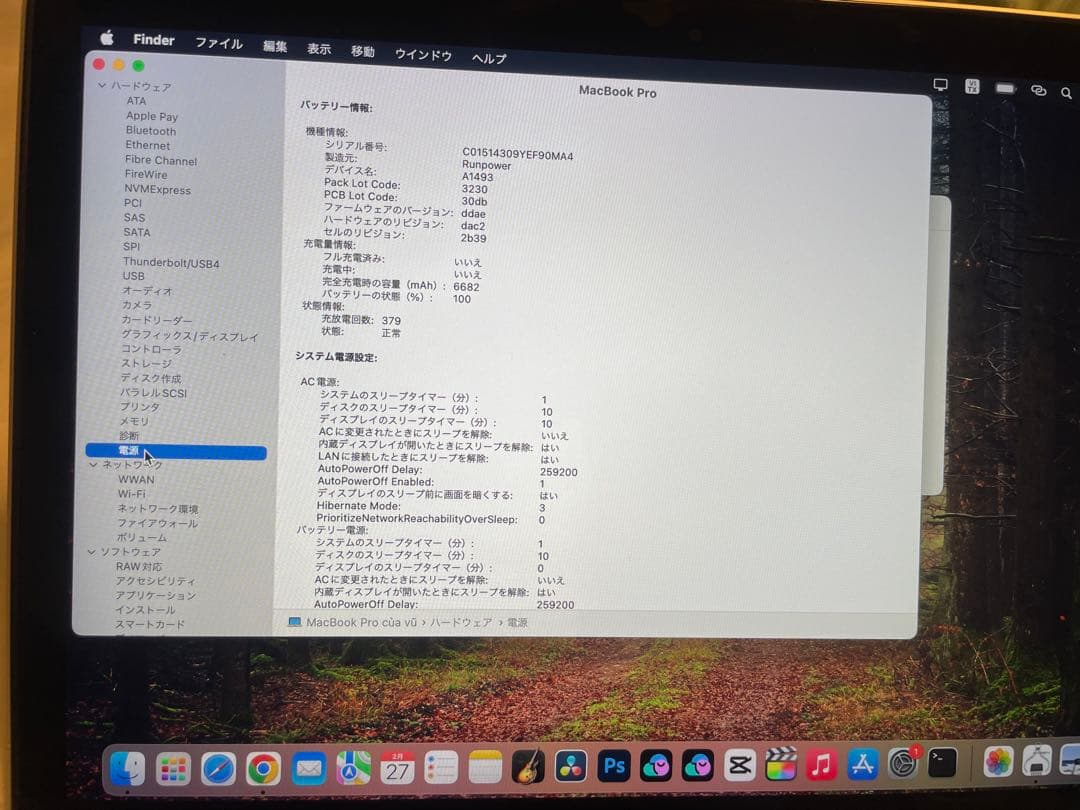Open the 移動 menu

362,52
